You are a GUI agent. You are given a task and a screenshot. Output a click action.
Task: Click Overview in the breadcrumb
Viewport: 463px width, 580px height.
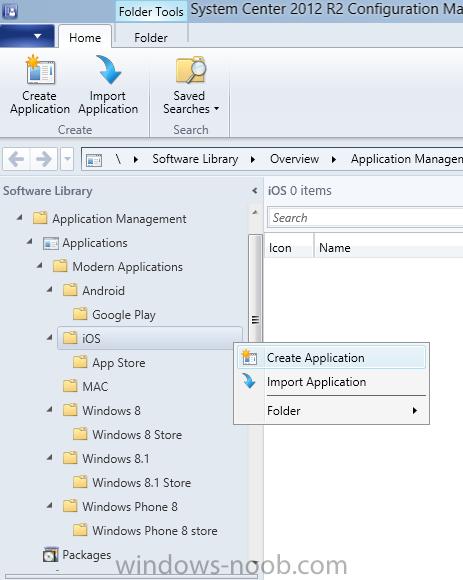[x=294, y=159]
